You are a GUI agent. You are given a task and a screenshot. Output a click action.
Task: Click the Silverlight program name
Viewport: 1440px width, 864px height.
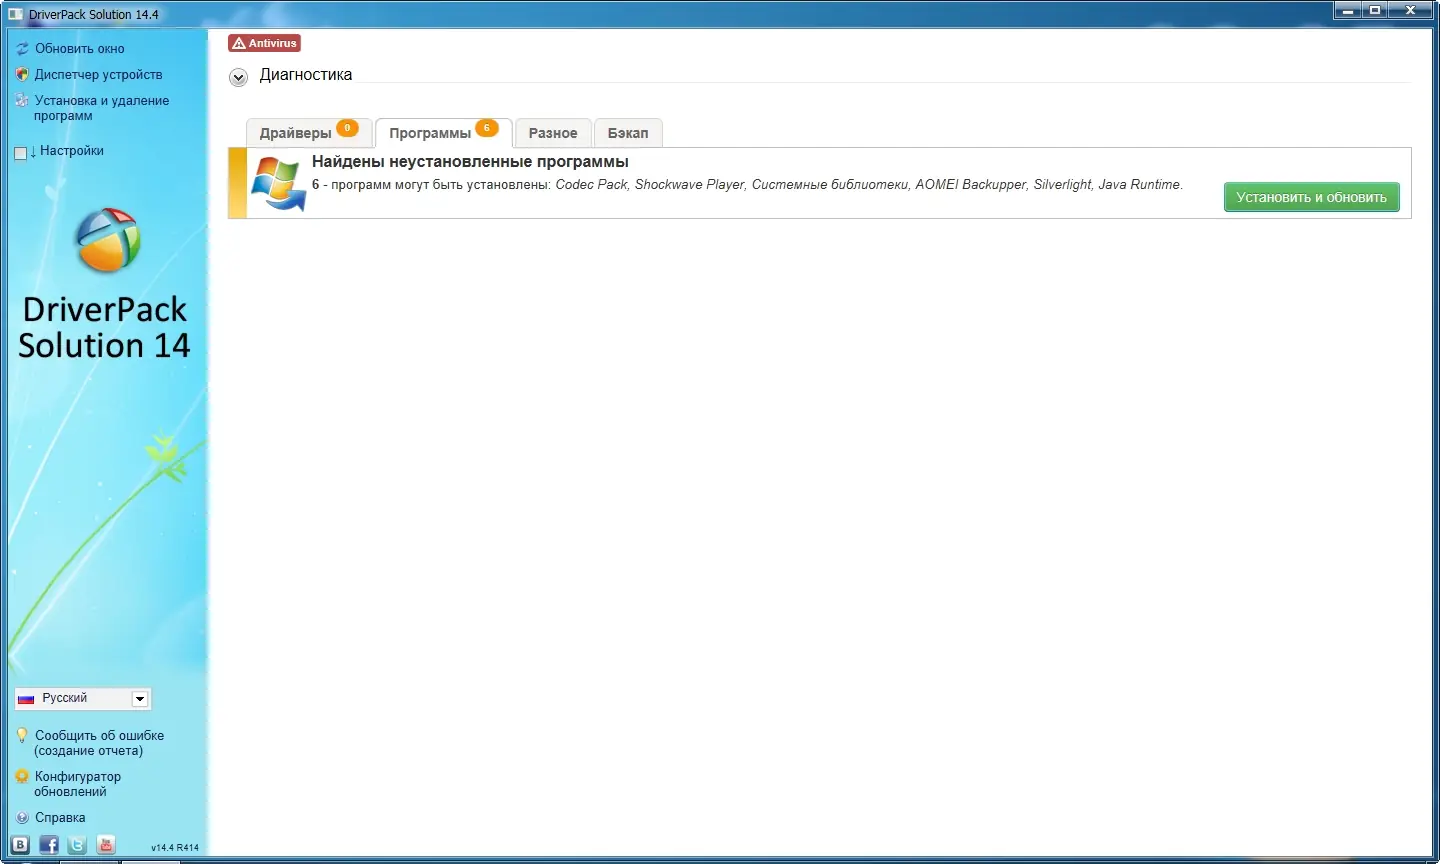[x=1062, y=185]
